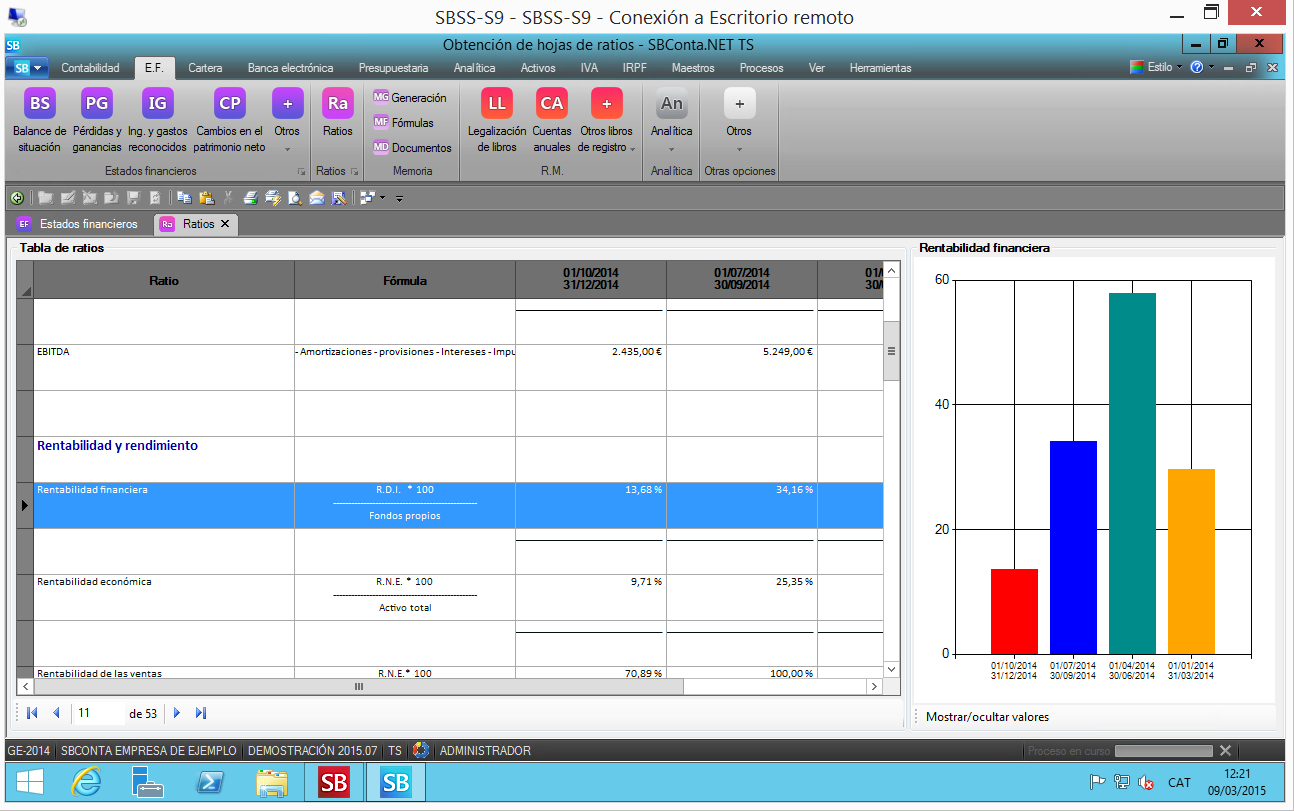Open Cuentas anuales (CA)
The height and width of the screenshot is (811, 1294).
pyautogui.click(x=551, y=104)
